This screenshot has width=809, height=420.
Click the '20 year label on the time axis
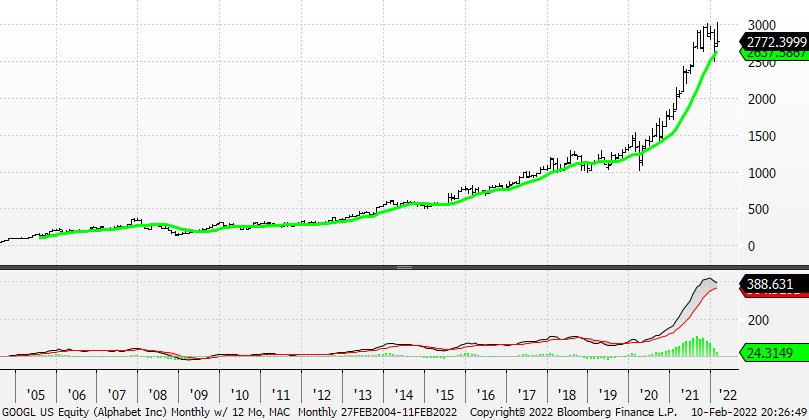pos(649,395)
